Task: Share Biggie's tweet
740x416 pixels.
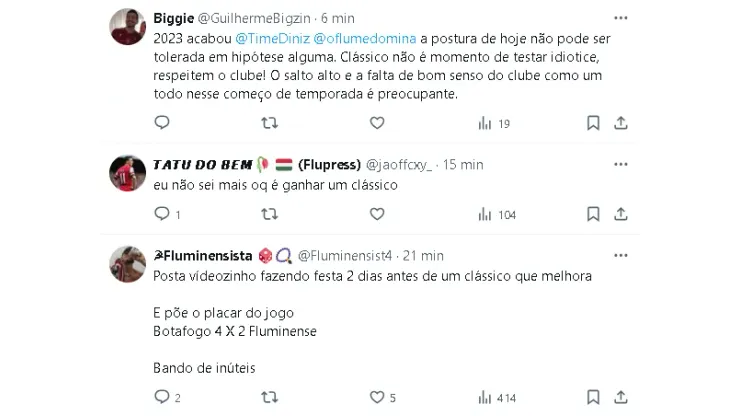Action: [x=620, y=123]
